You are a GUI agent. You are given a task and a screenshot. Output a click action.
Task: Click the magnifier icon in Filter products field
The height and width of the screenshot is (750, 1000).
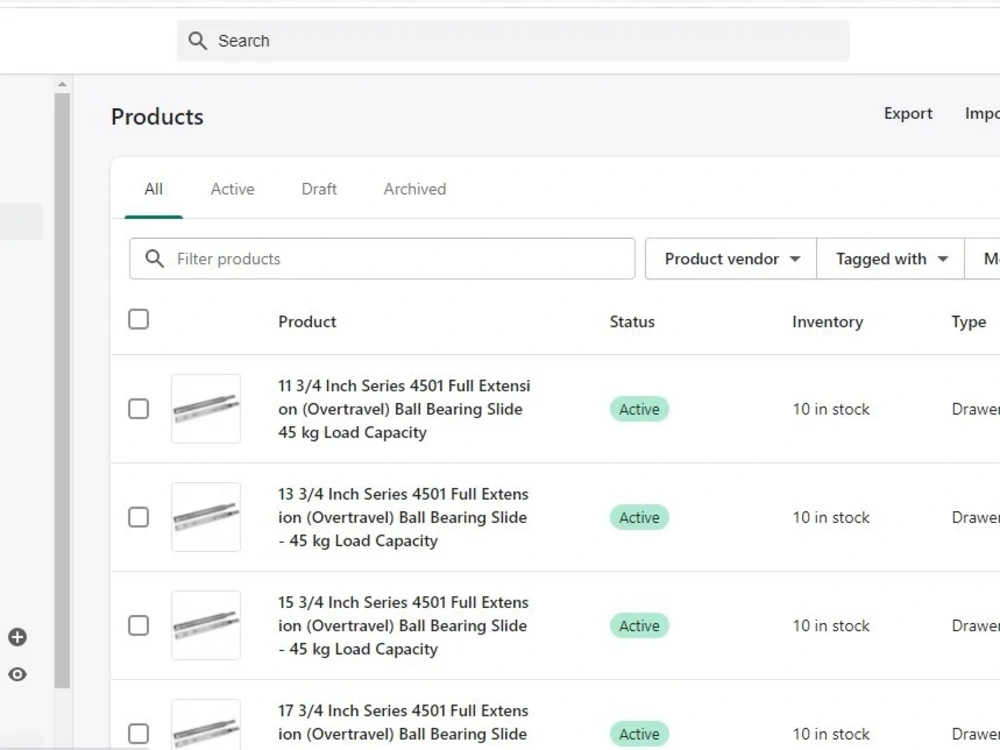click(154, 258)
